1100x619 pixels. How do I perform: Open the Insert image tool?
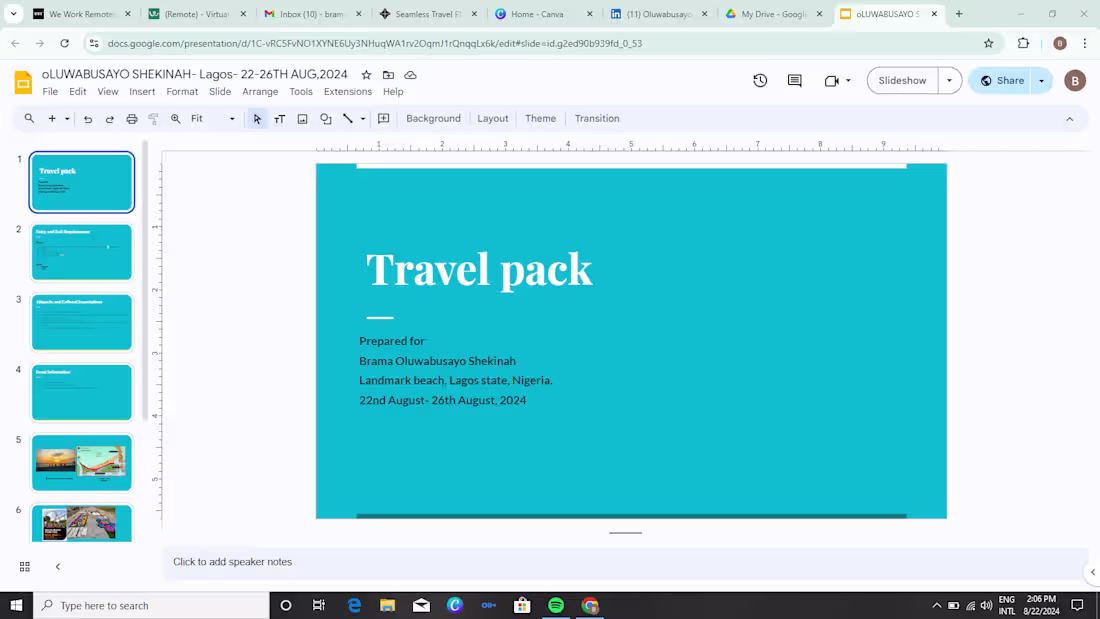tap(303, 119)
